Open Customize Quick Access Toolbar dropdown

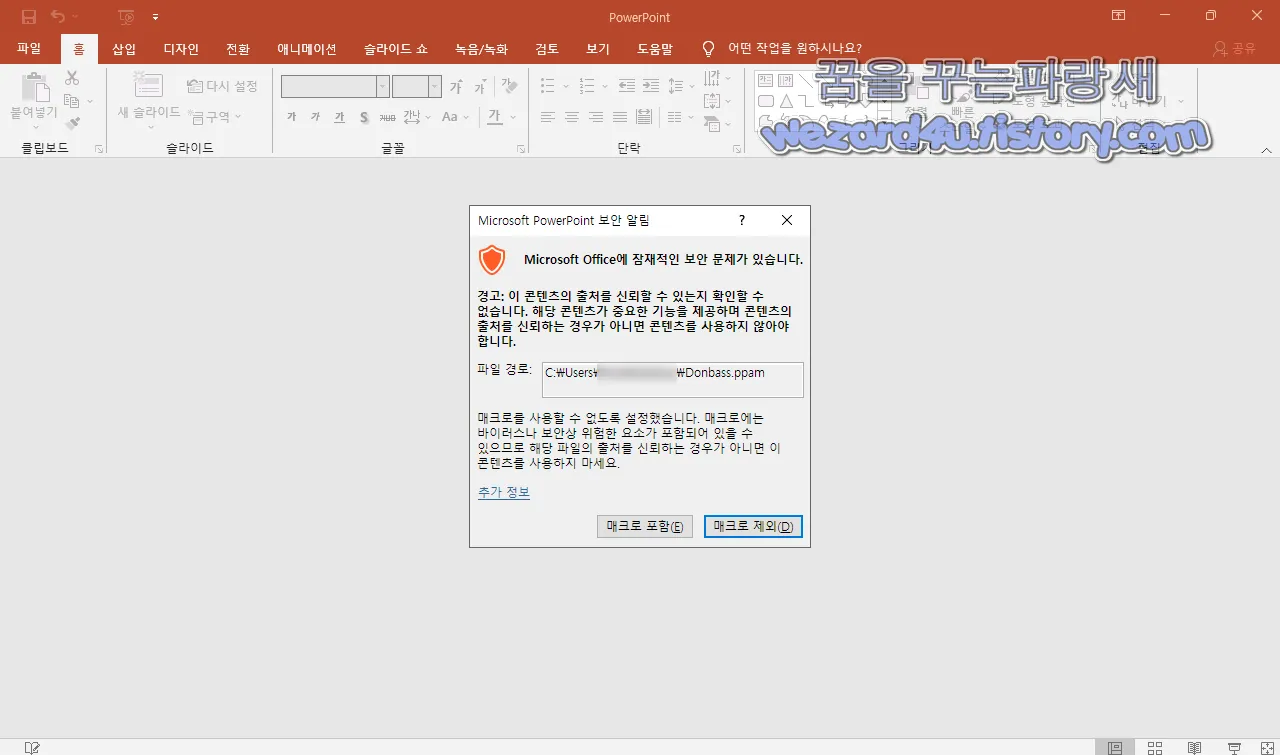tap(155, 17)
